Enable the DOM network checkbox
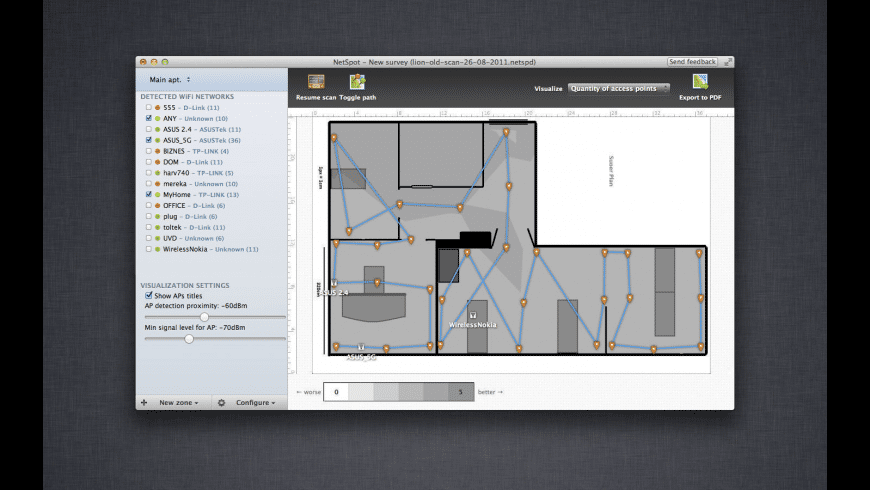 [149, 161]
